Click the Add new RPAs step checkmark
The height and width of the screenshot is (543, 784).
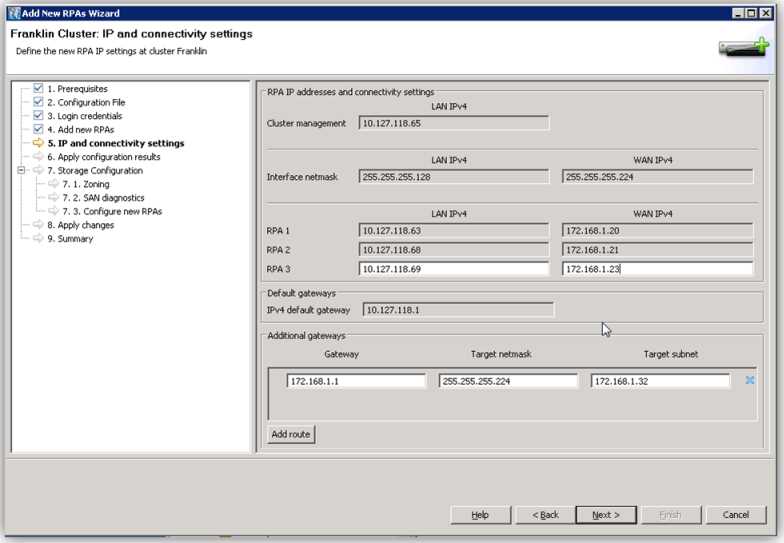[x=38, y=129]
